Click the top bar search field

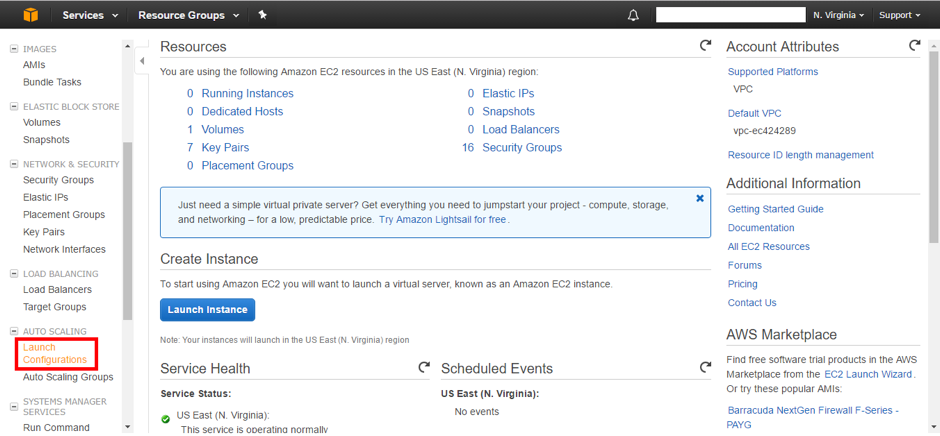coord(730,15)
